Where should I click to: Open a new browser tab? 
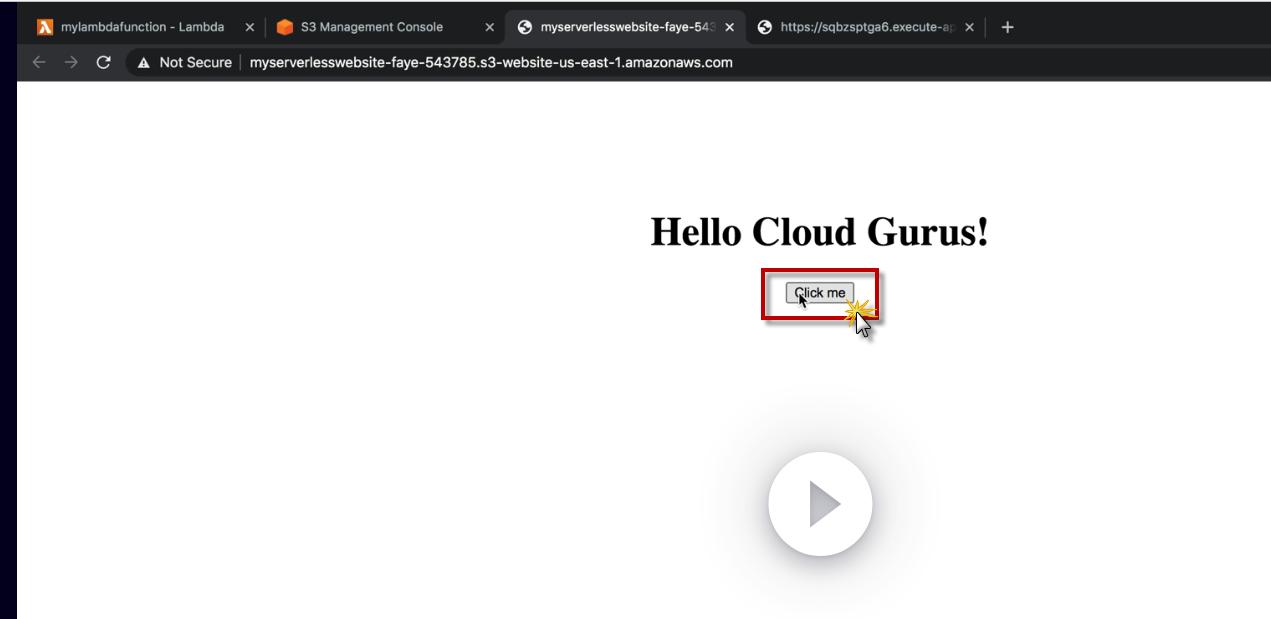click(x=1007, y=27)
